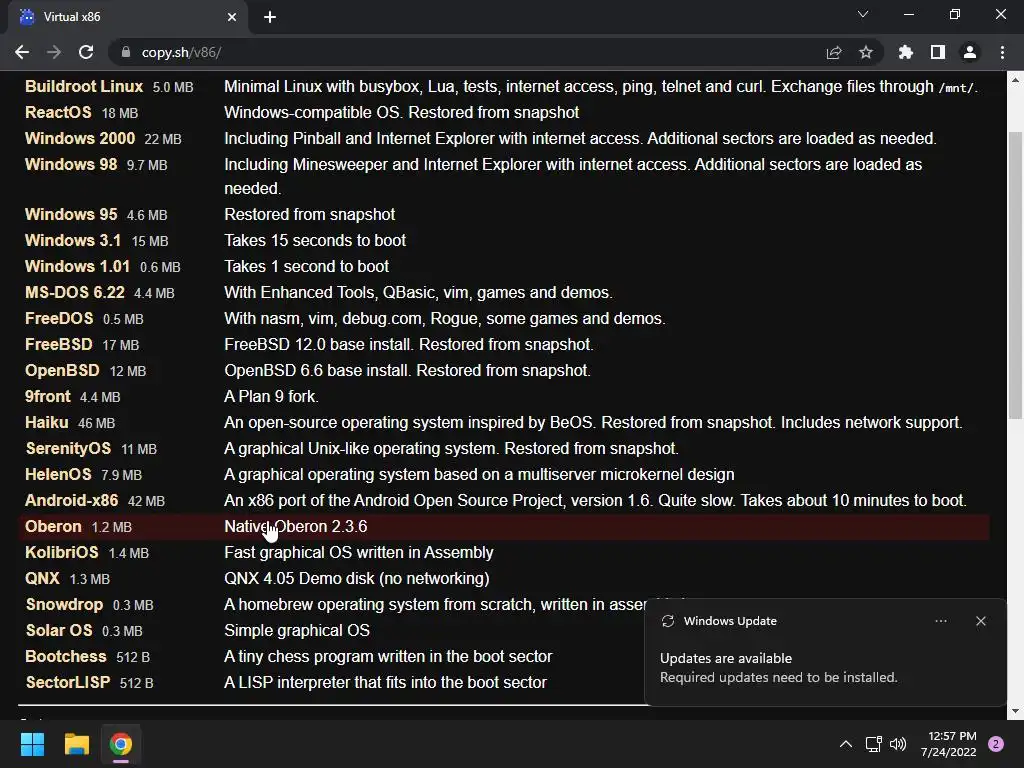Start Bootchess
Image resolution: width=1024 pixels, height=768 pixels.
[65, 656]
